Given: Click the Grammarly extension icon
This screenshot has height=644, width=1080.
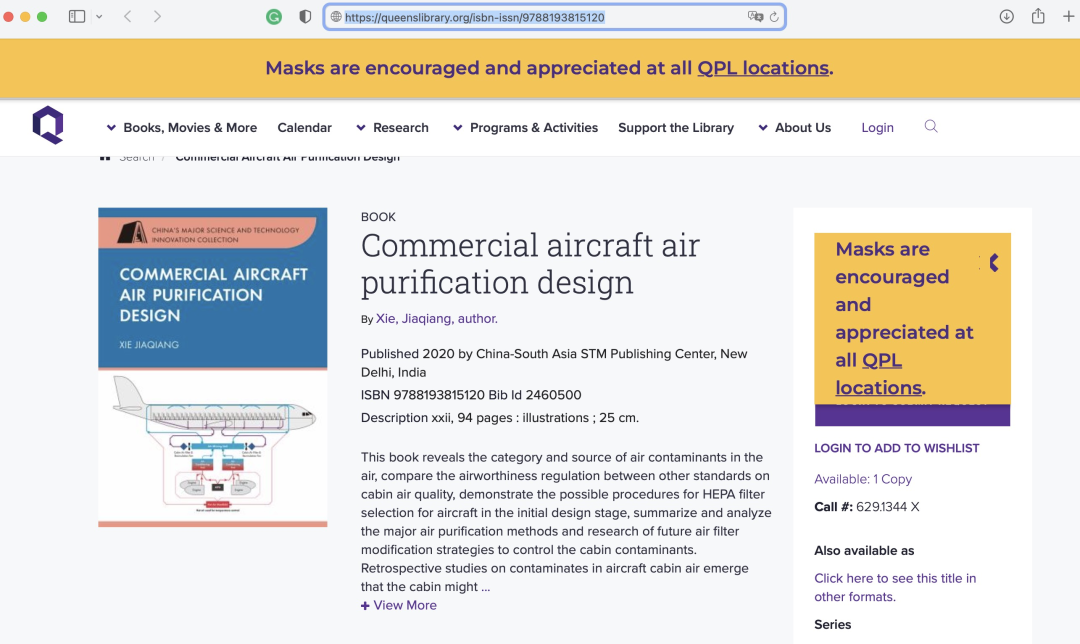Looking at the screenshot, I should 274,17.
